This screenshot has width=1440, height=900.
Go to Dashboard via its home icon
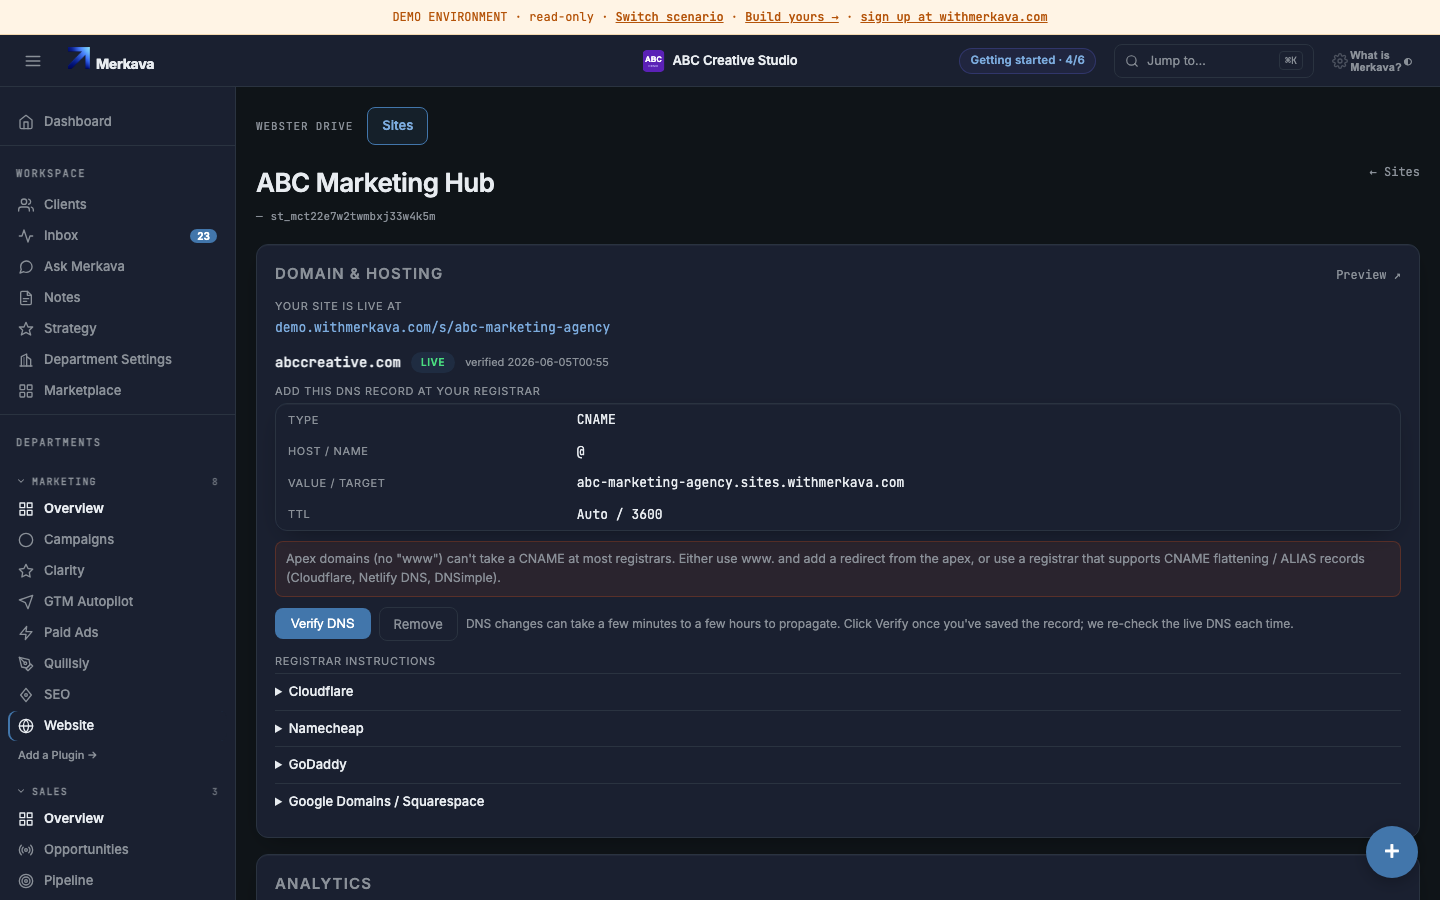point(26,122)
